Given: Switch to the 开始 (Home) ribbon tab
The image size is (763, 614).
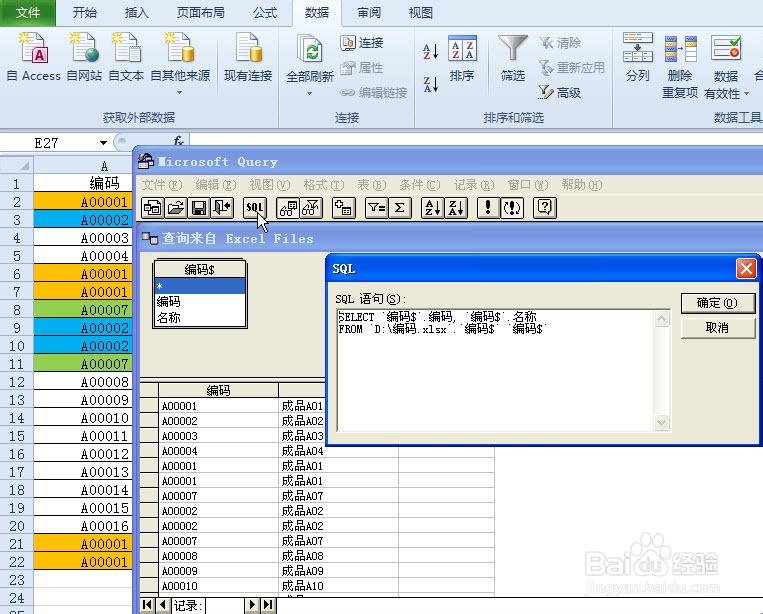Looking at the screenshot, I should point(85,13).
